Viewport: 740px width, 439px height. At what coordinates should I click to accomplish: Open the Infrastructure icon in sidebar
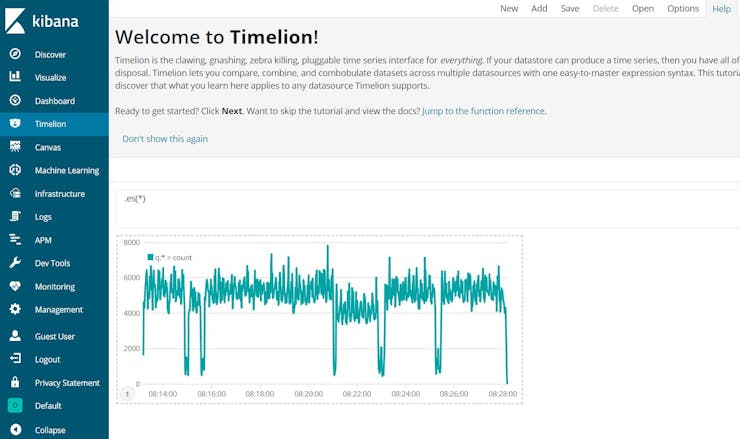coord(15,193)
